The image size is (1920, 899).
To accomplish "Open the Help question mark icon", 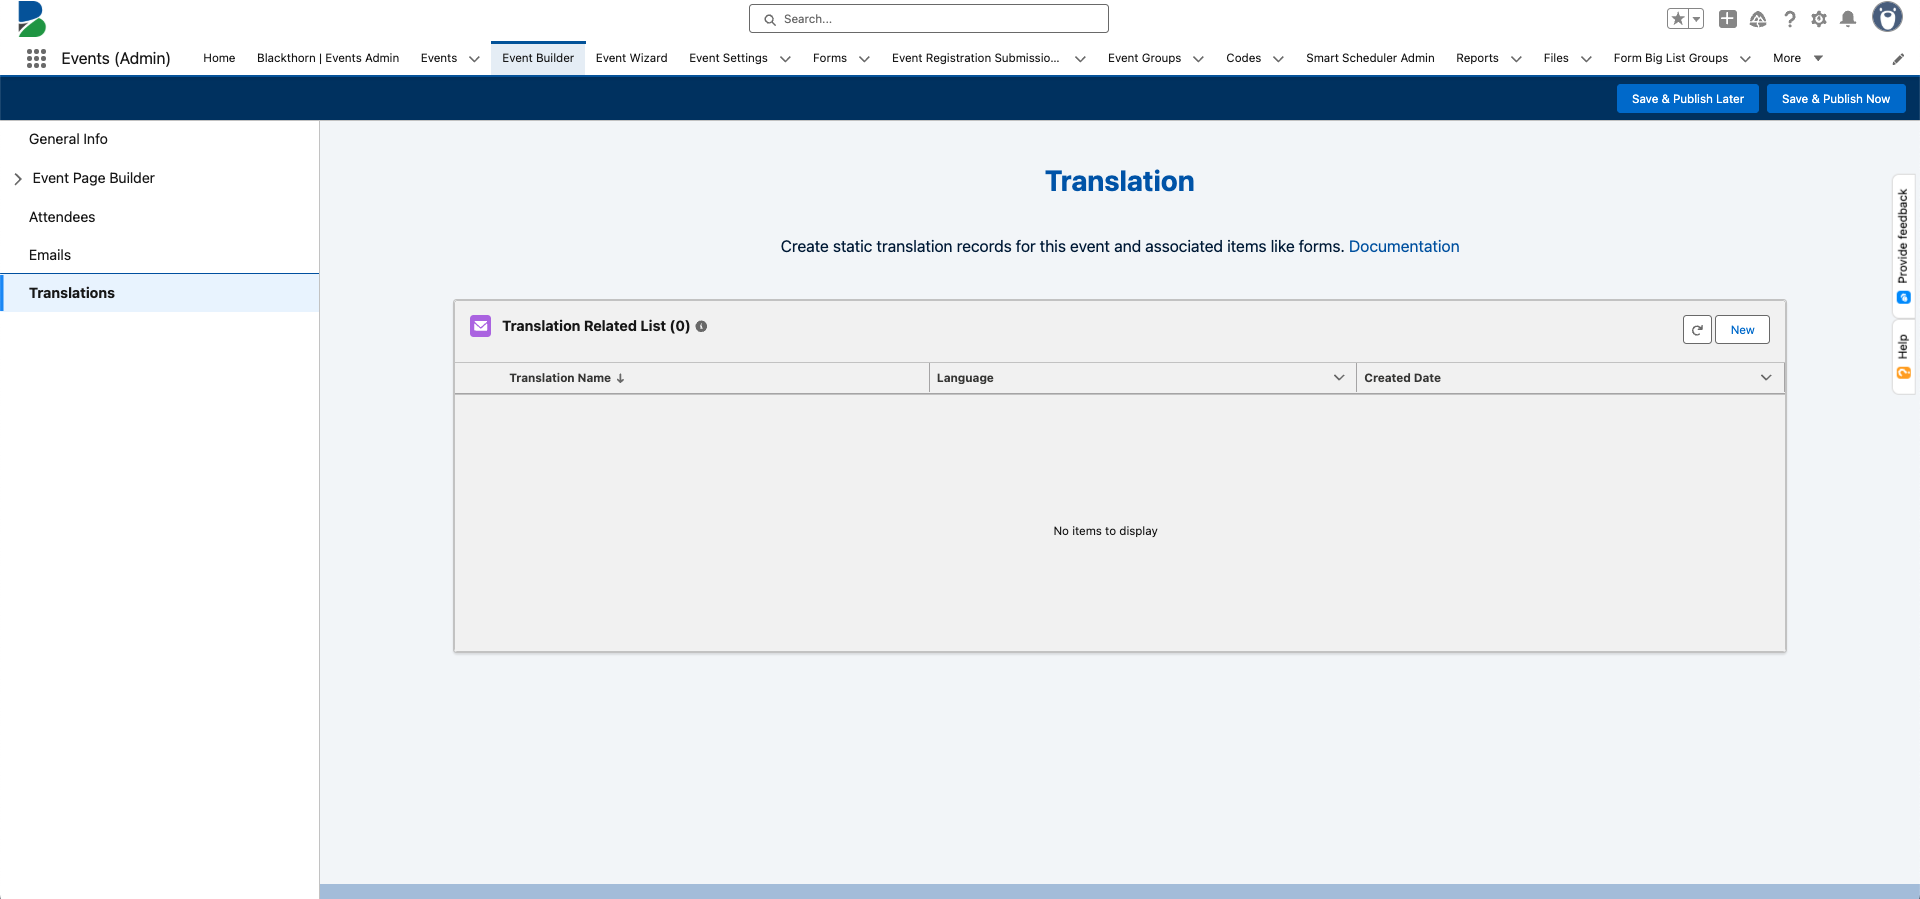I will [x=1790, y=19].
